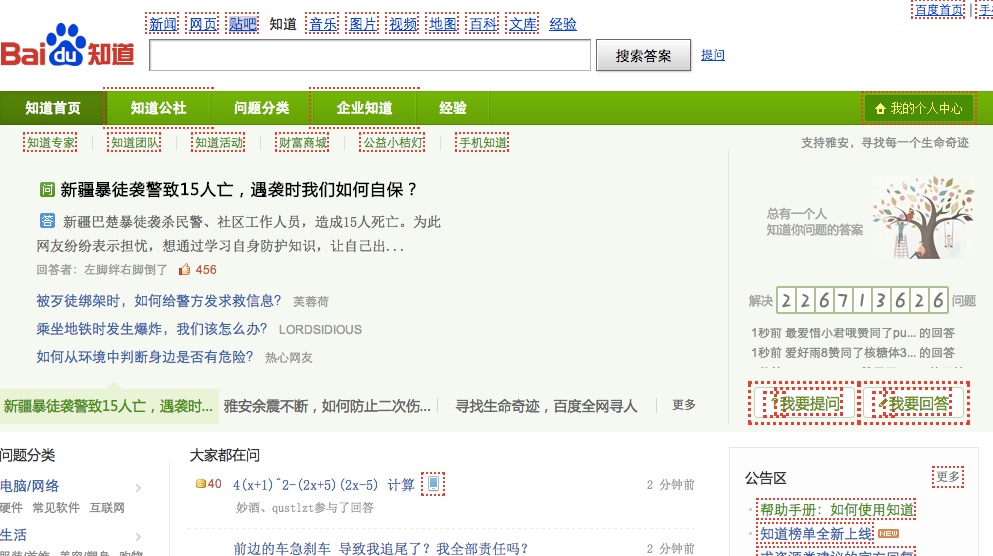Open question 前边的车急刹车 导致我追尾了

pyautogui.click(x=380, y=548)
